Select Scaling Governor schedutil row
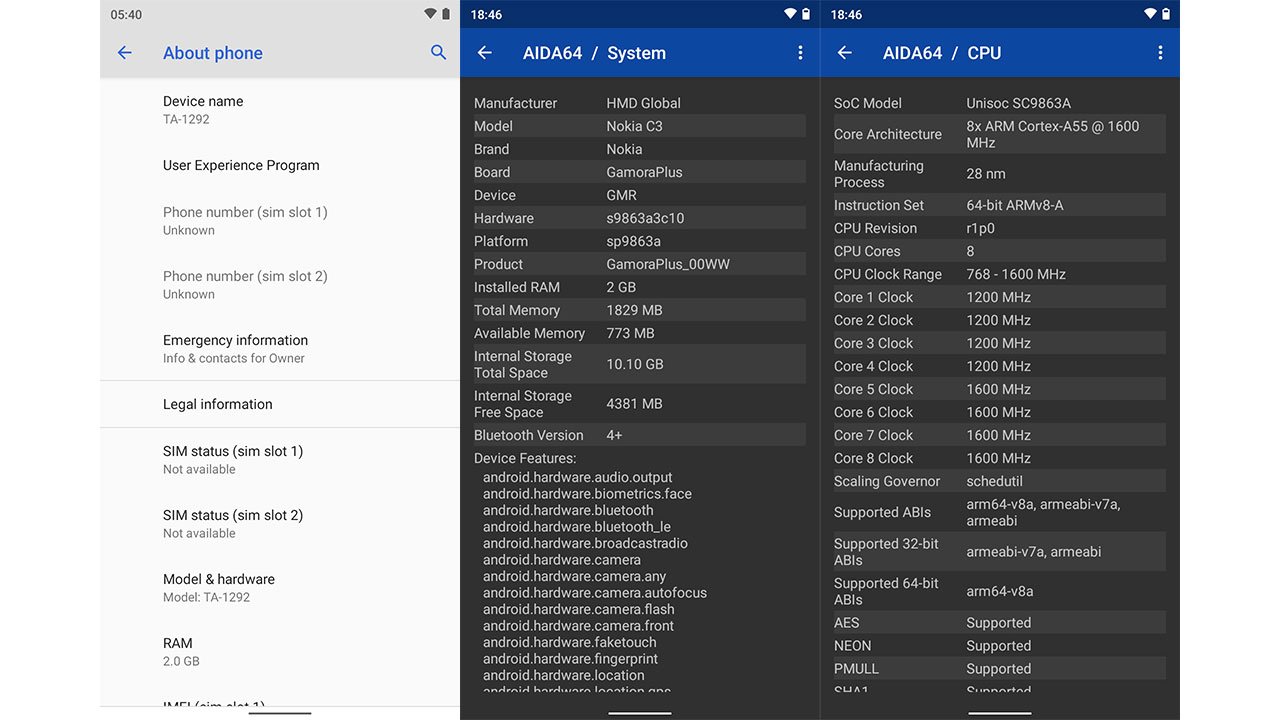This screenshot has height=720, width=1280. coord(1000,481)
